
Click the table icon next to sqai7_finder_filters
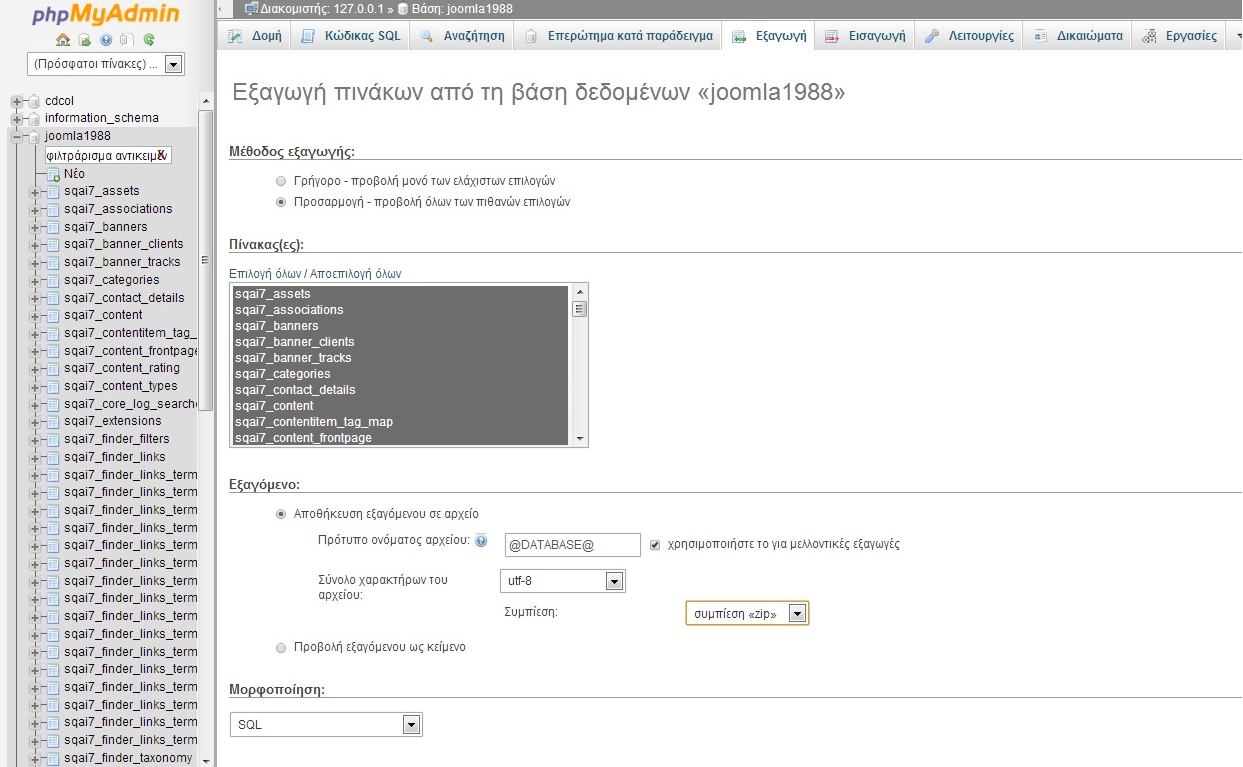click(53, 439)
